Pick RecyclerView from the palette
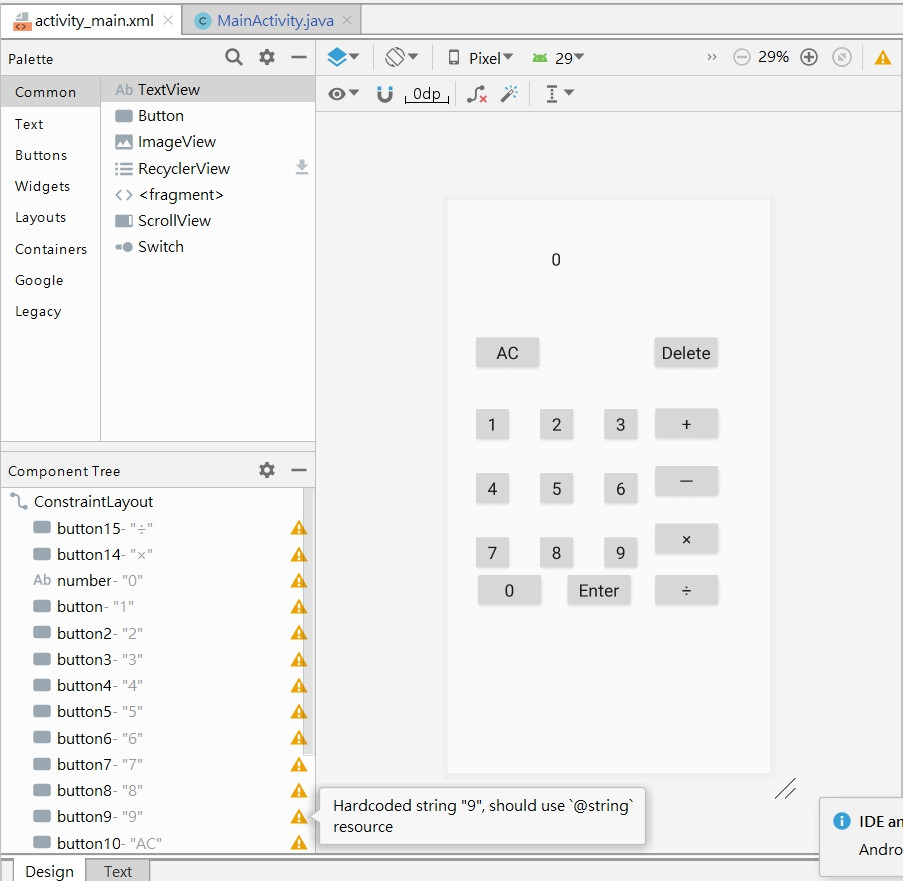Screen dimensions: 903x881 click(x=208, y=168)
